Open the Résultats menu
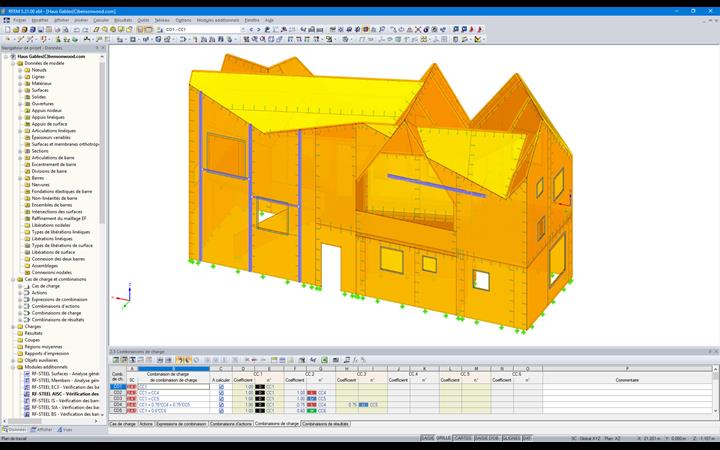Screen dimensions: 720x450 [x=123, y=20]
